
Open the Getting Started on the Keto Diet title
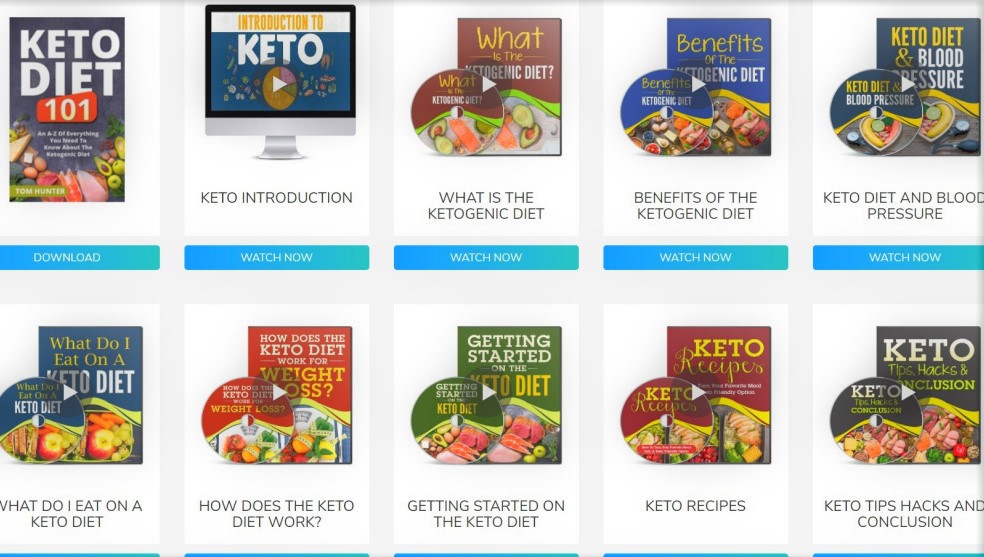tap(486, 514)
